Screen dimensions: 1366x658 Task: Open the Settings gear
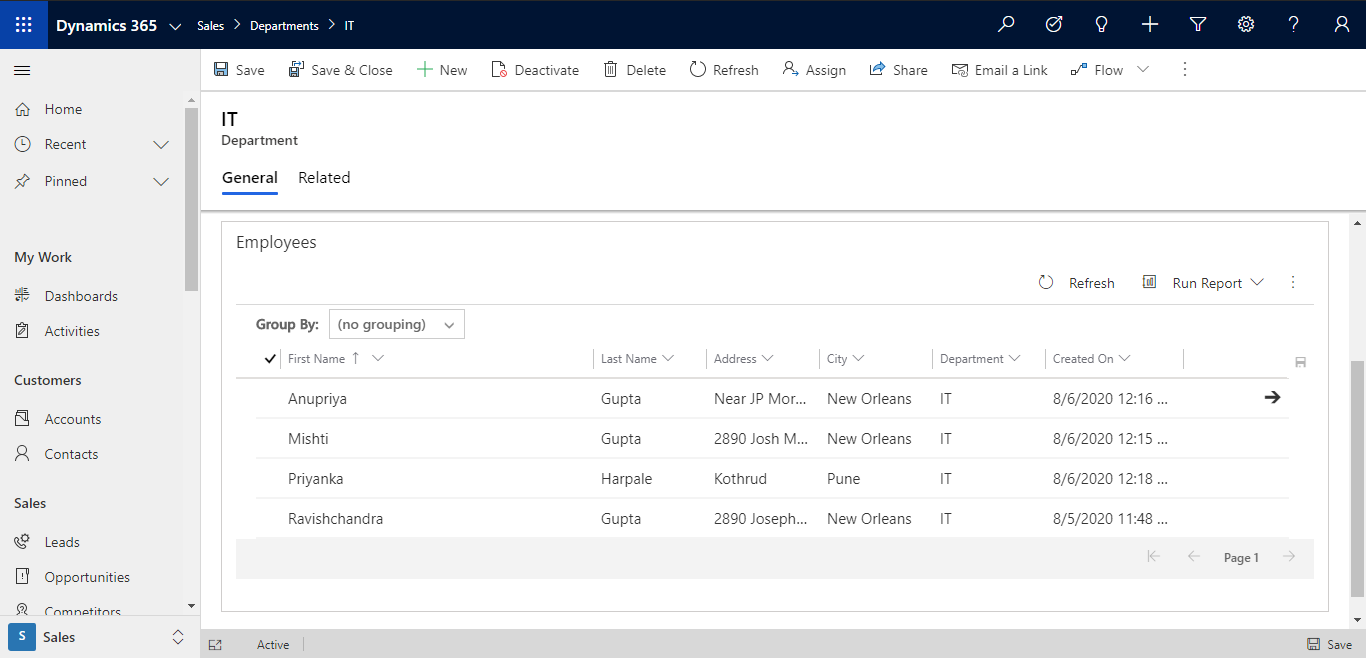click(1245, 24)
